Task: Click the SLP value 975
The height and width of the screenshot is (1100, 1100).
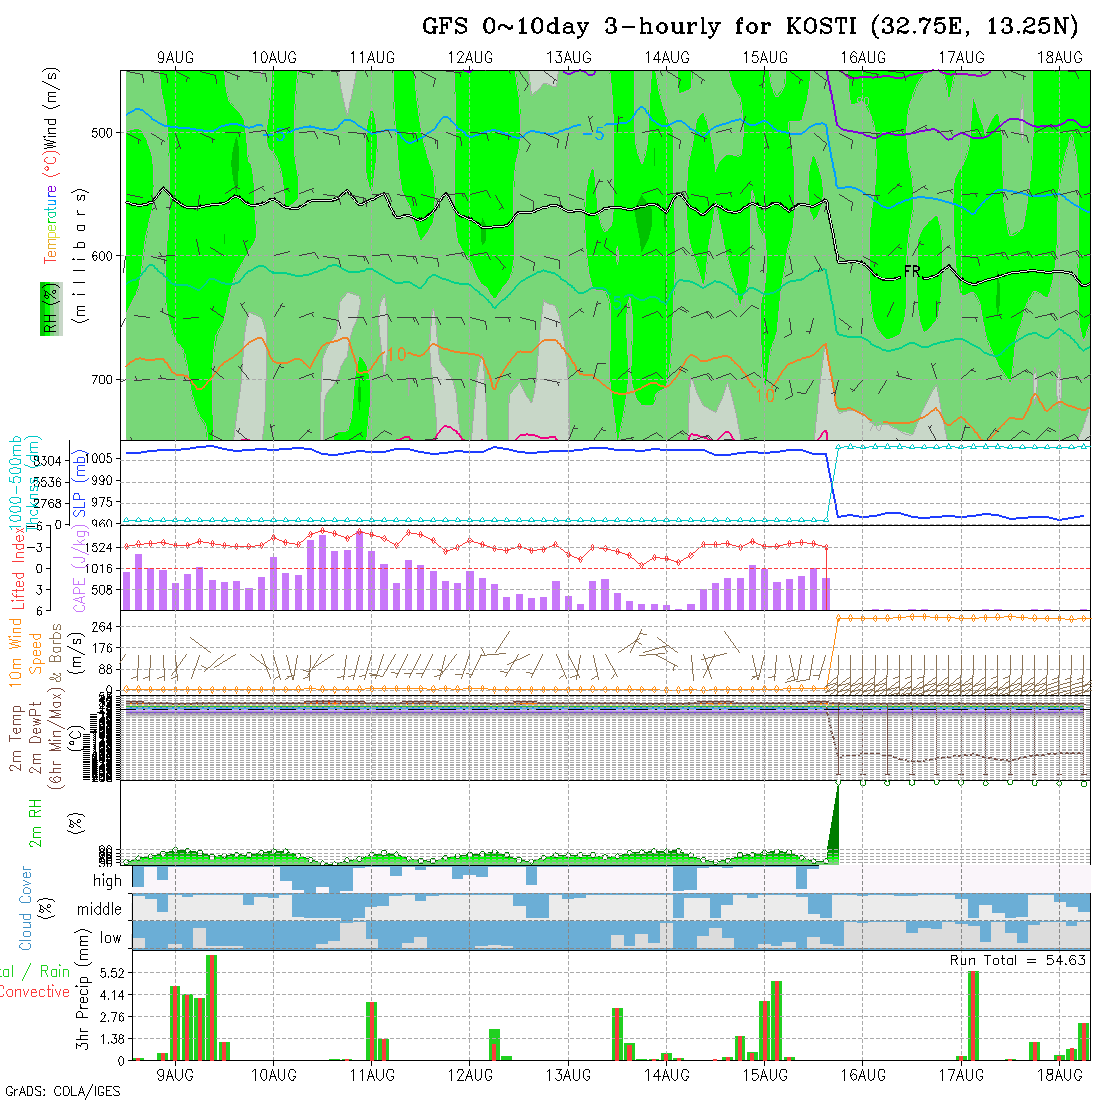Action: pyautogui.click(x=102, y=503)
